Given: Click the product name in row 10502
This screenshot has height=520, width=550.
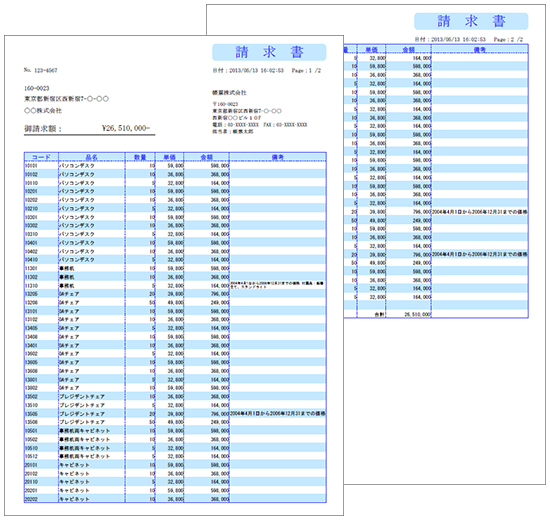Looking at the screenshot, I should tap(85, 439).
